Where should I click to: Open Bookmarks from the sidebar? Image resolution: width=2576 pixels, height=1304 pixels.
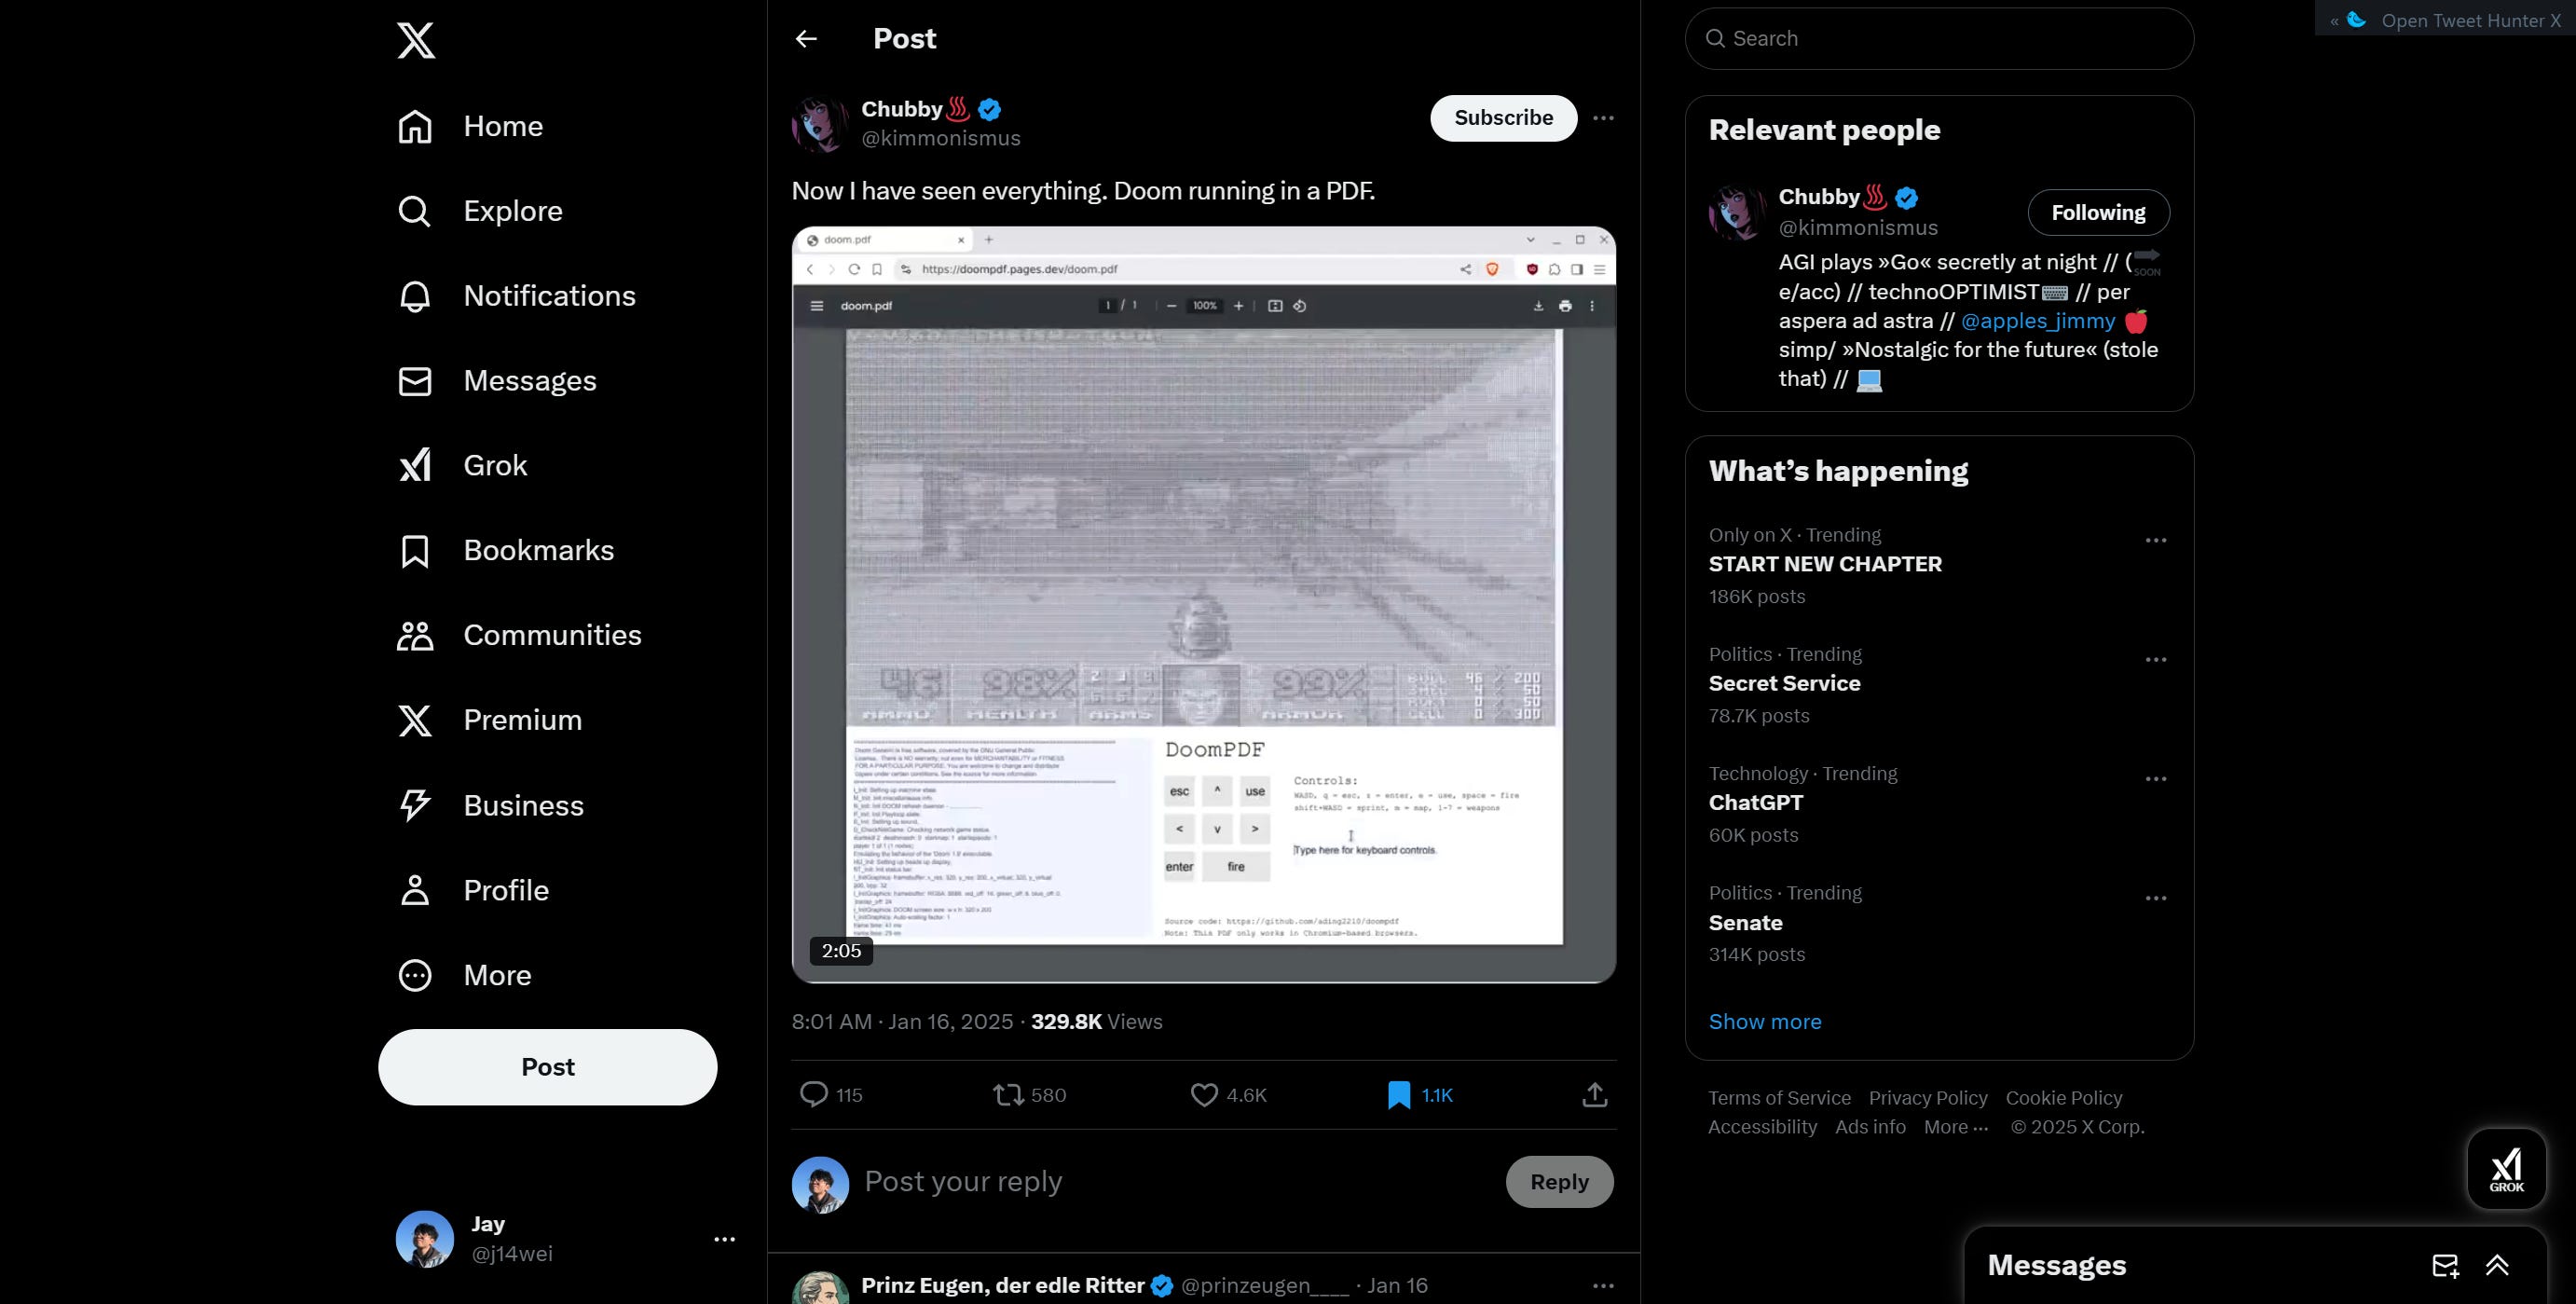click(506, 551)
